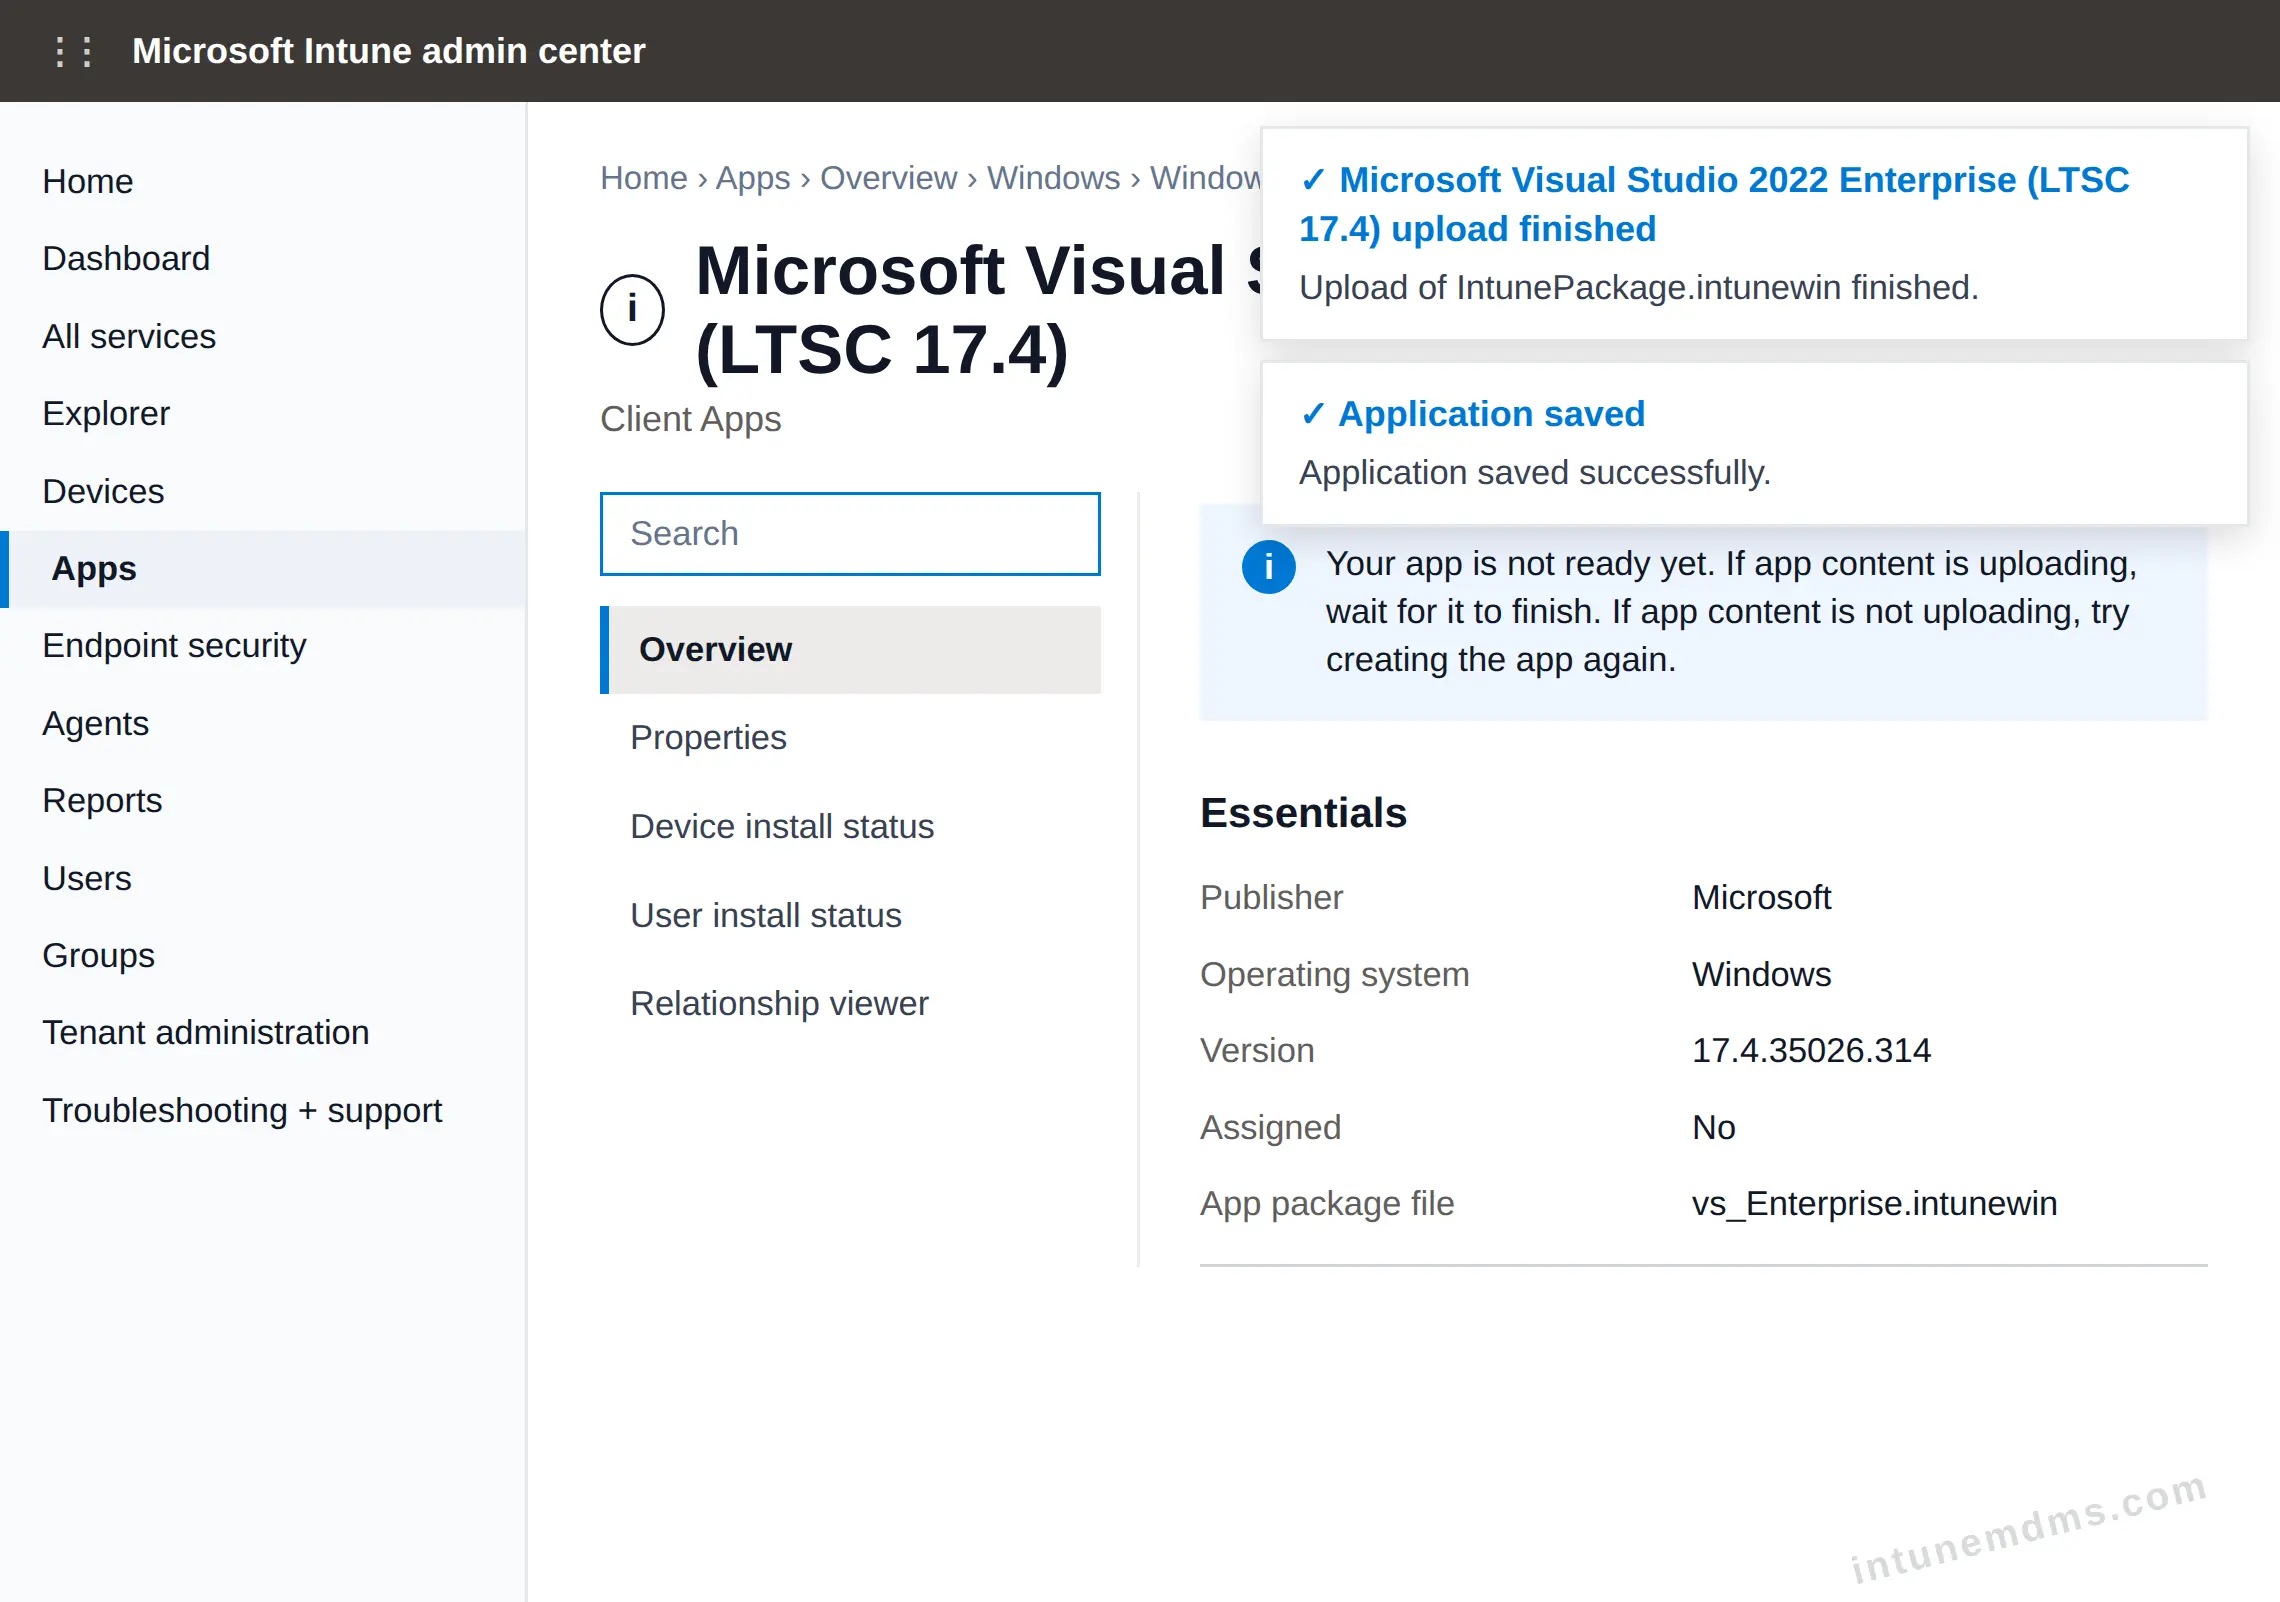Click the blue info icon in banner
This screenshot has width=2280, height=1602.
(1268, 567)
